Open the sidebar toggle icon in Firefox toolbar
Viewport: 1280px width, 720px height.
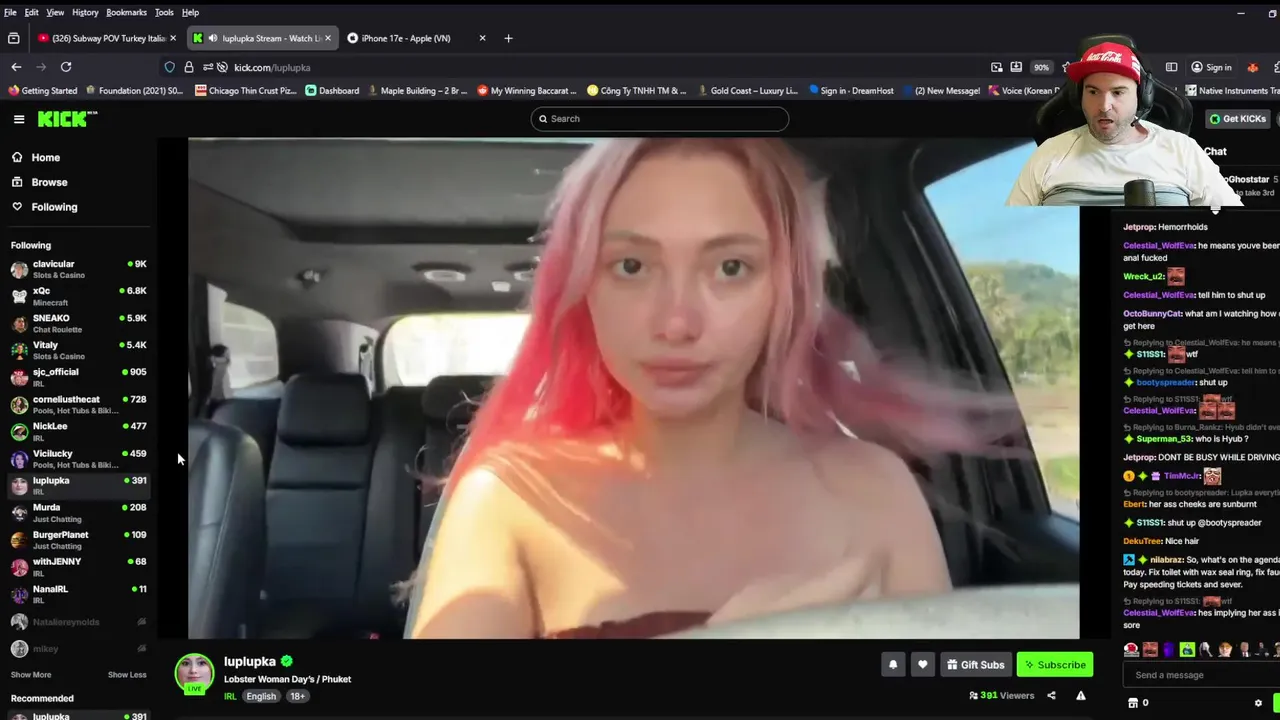(x=1171, y=67)
